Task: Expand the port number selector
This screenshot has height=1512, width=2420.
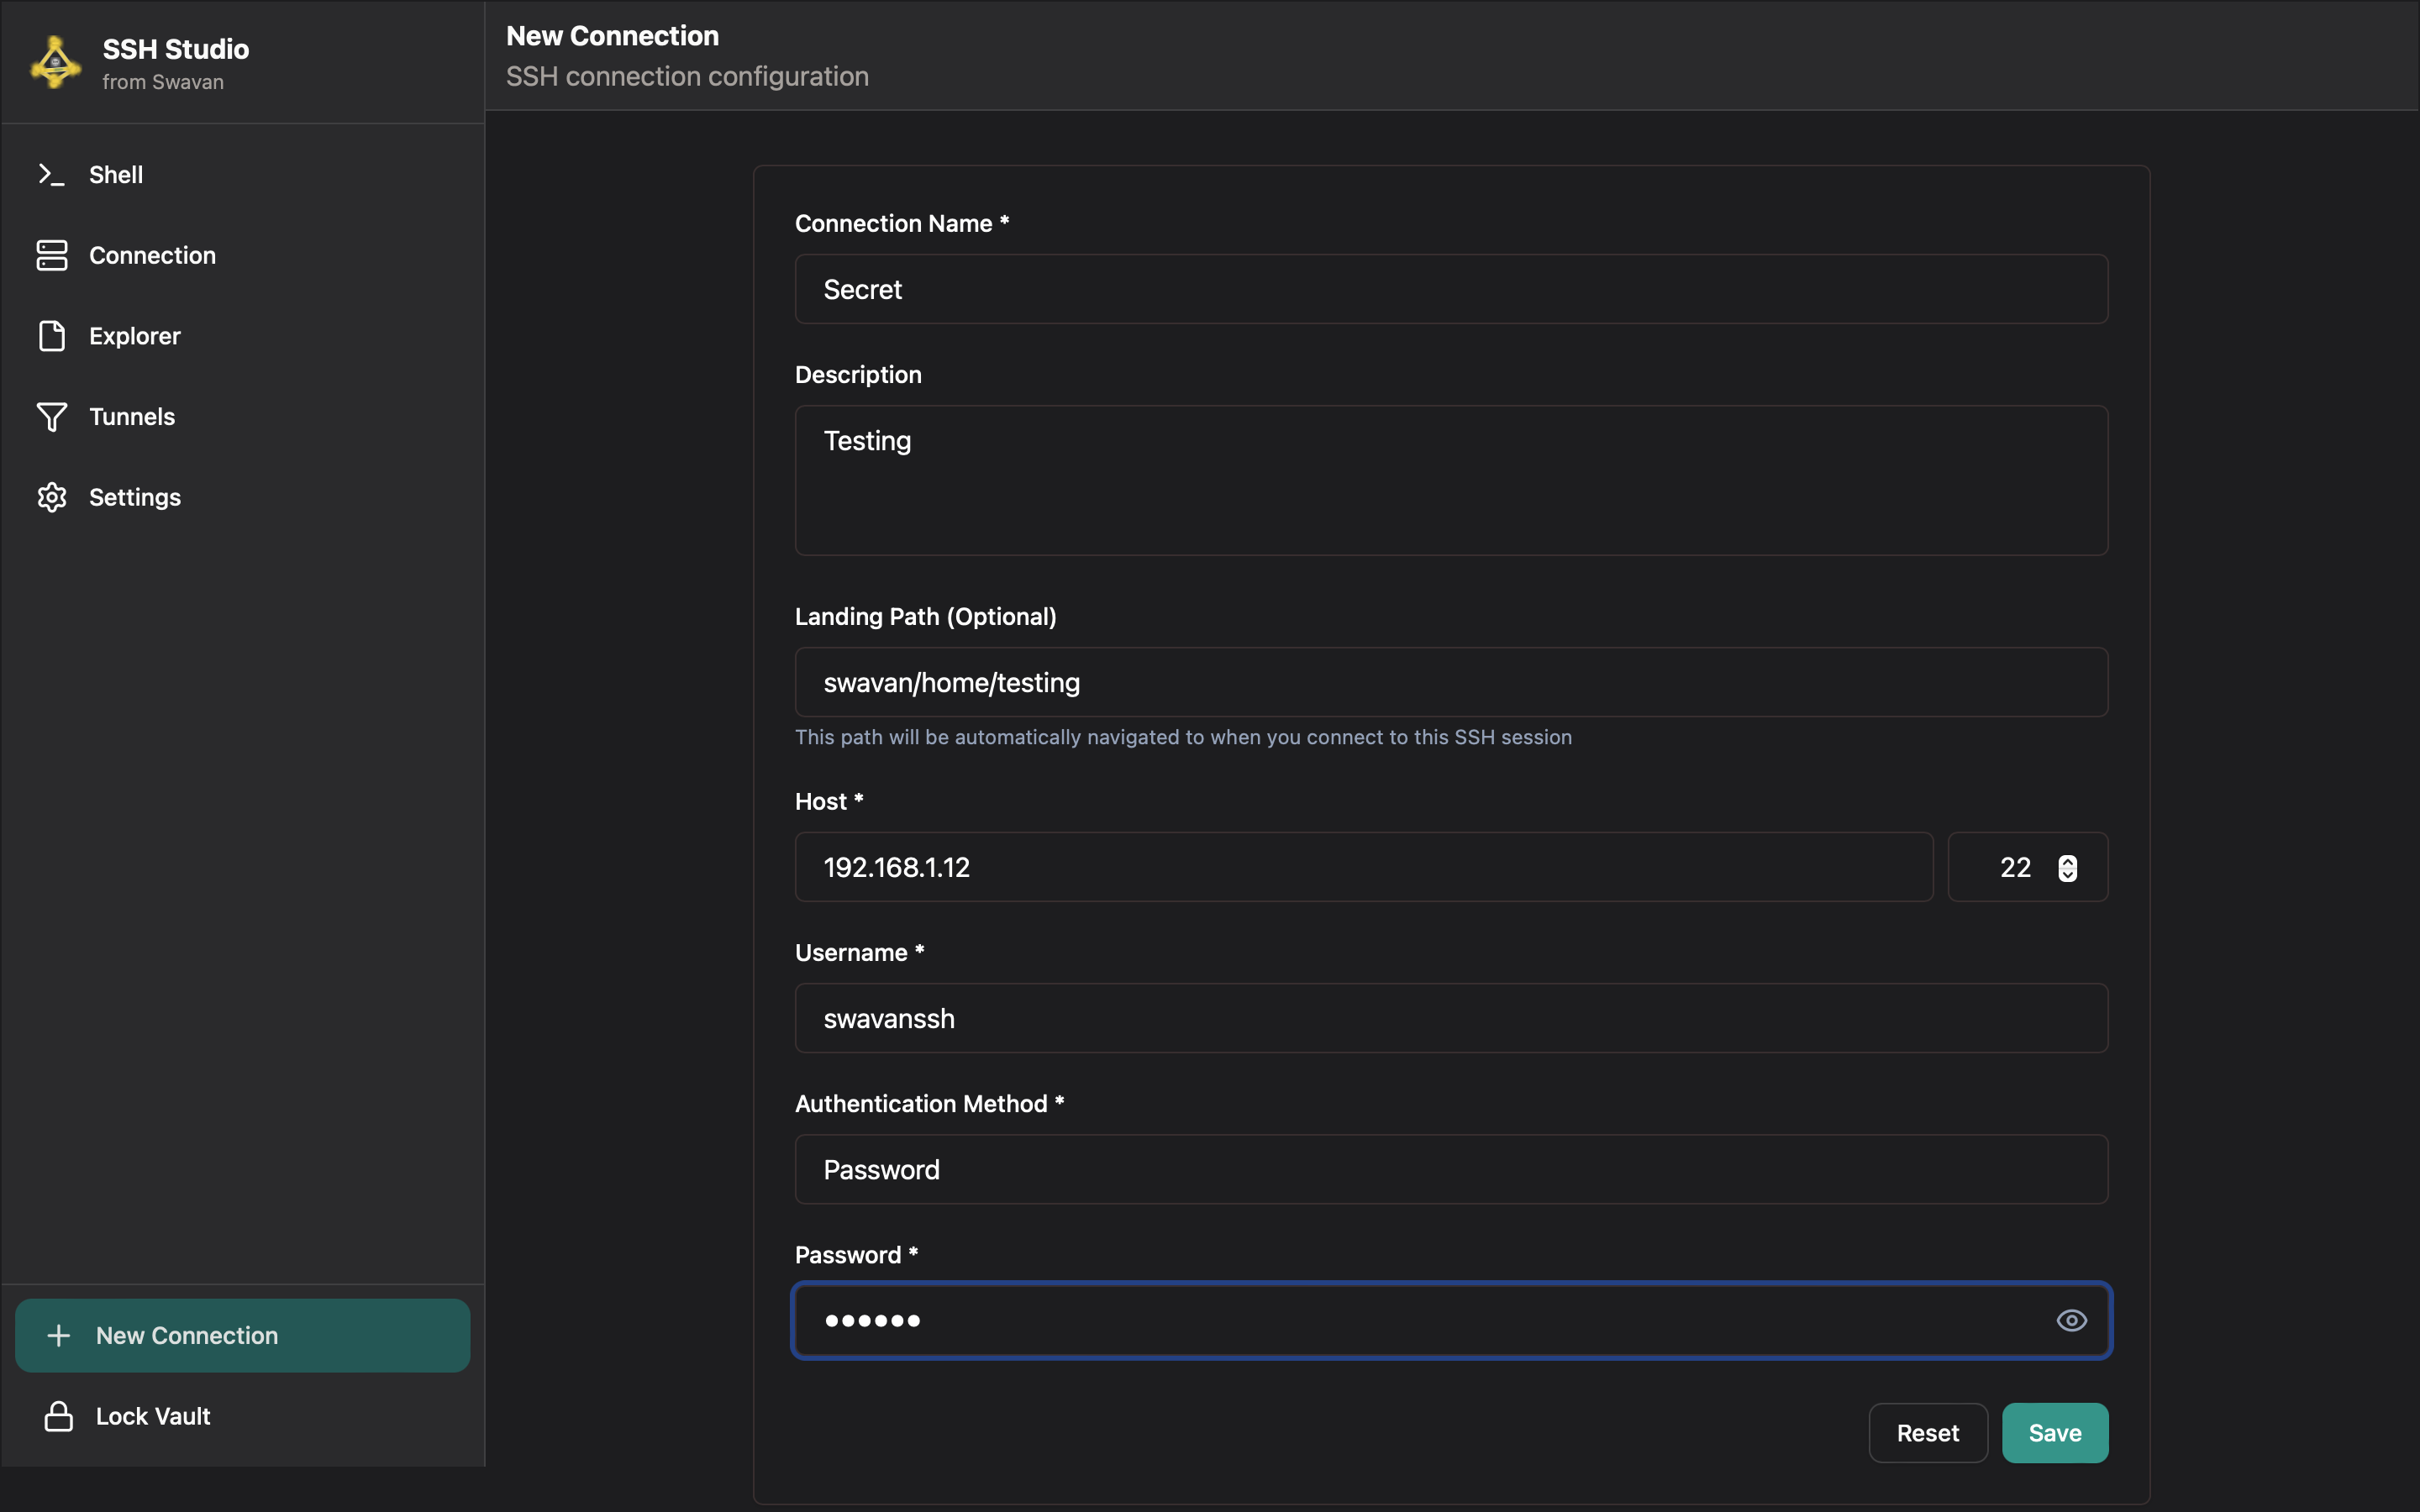Action: 2067,867
